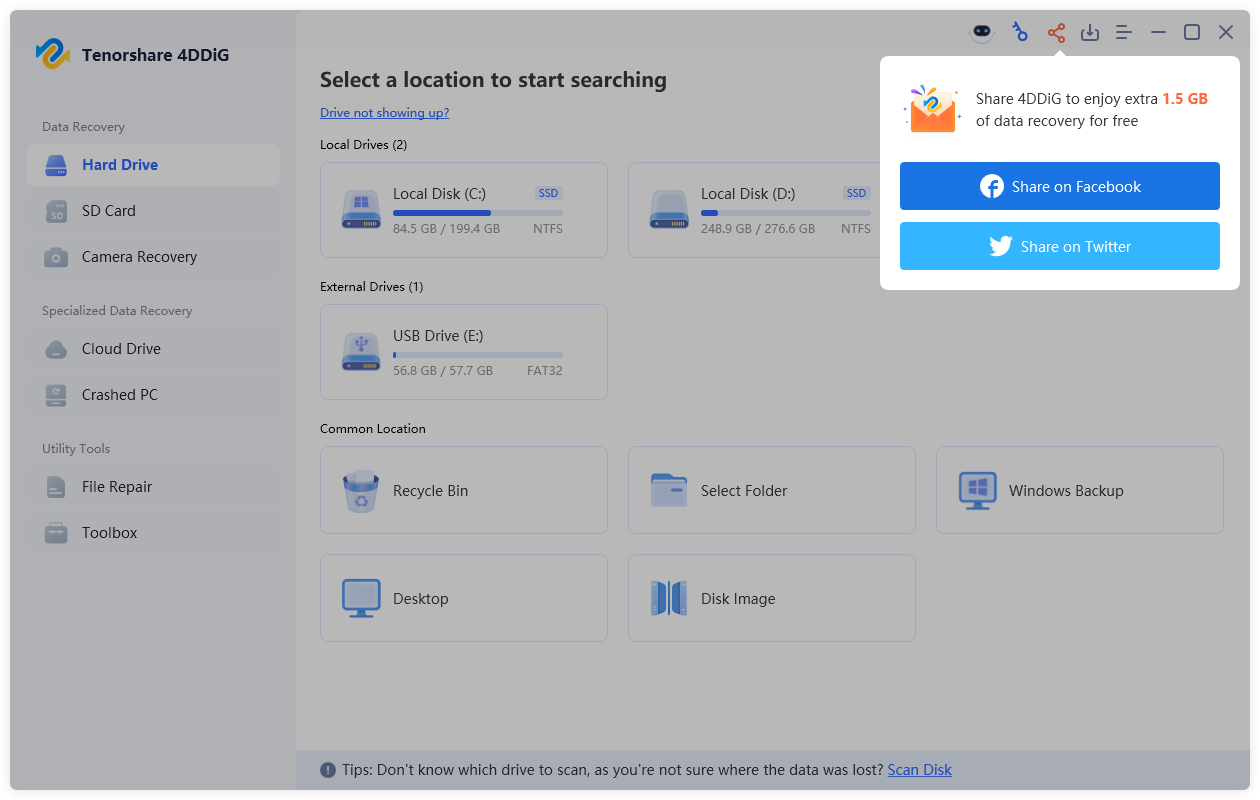Viewport: 1260px width, 800px height.
Task: Toggle the share panel via the share icon
Action: 1056,32
